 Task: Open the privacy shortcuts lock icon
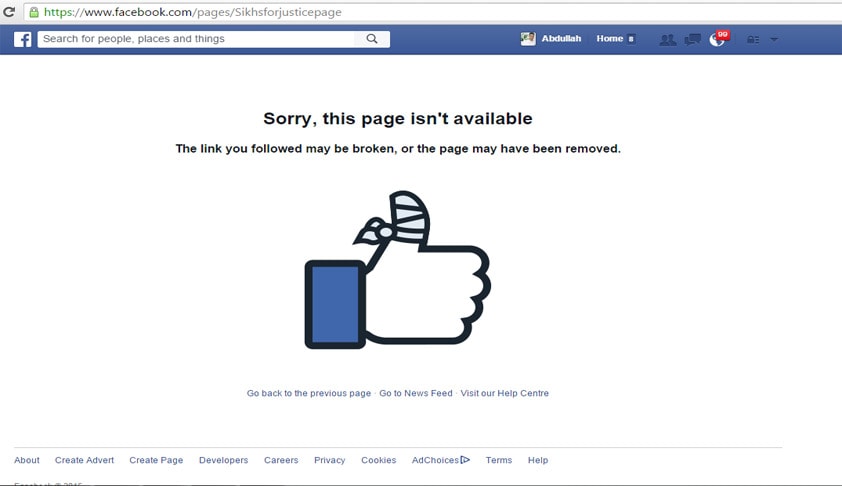(x=753, y=39)
